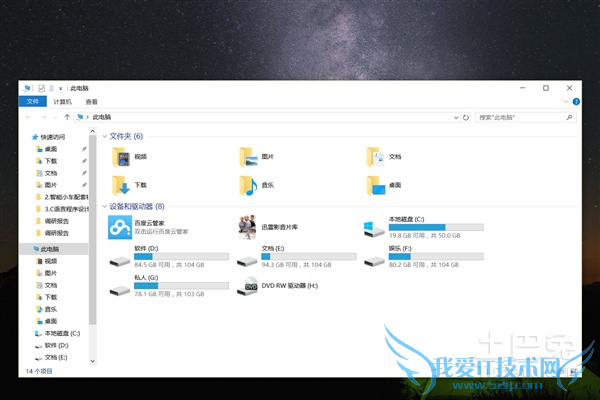Viewport: 600px width, 400px height.
Task: Select 快速访问 in the navigation pane
Action: tap(52, 137)
